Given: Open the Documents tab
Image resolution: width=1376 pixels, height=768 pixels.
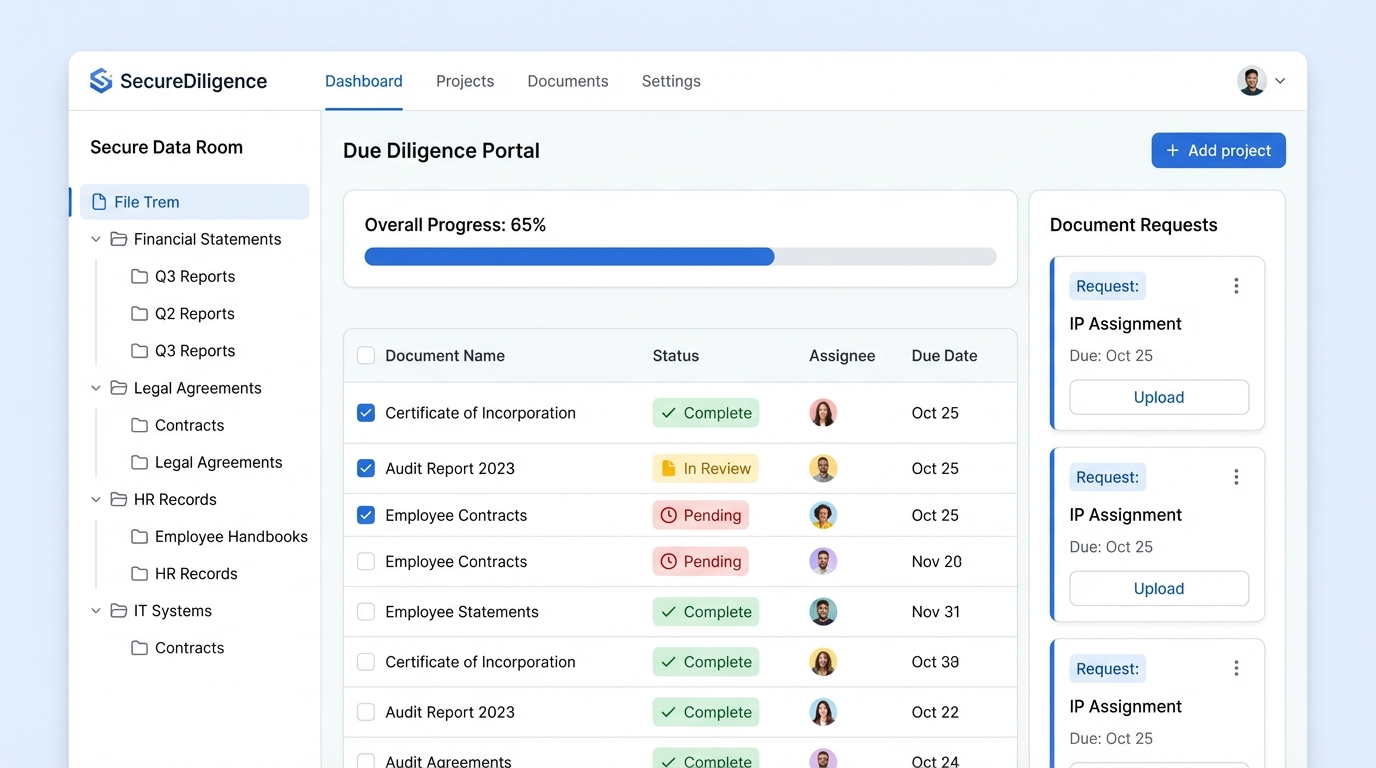Looking at the screenshot, I should [568, 81].
